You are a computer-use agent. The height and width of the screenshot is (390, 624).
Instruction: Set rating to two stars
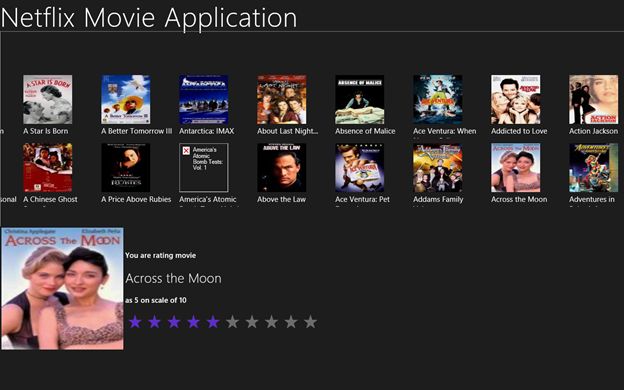click(154, 322)
